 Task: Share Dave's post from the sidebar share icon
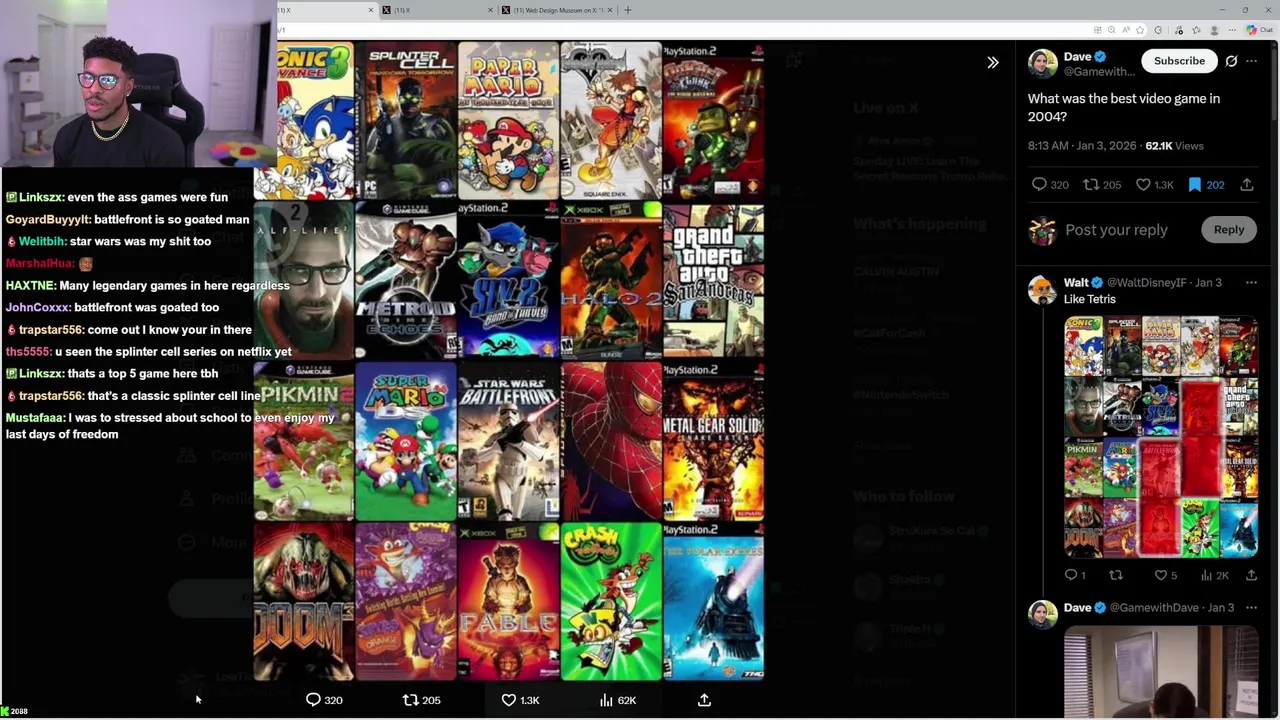point(1247,185)
